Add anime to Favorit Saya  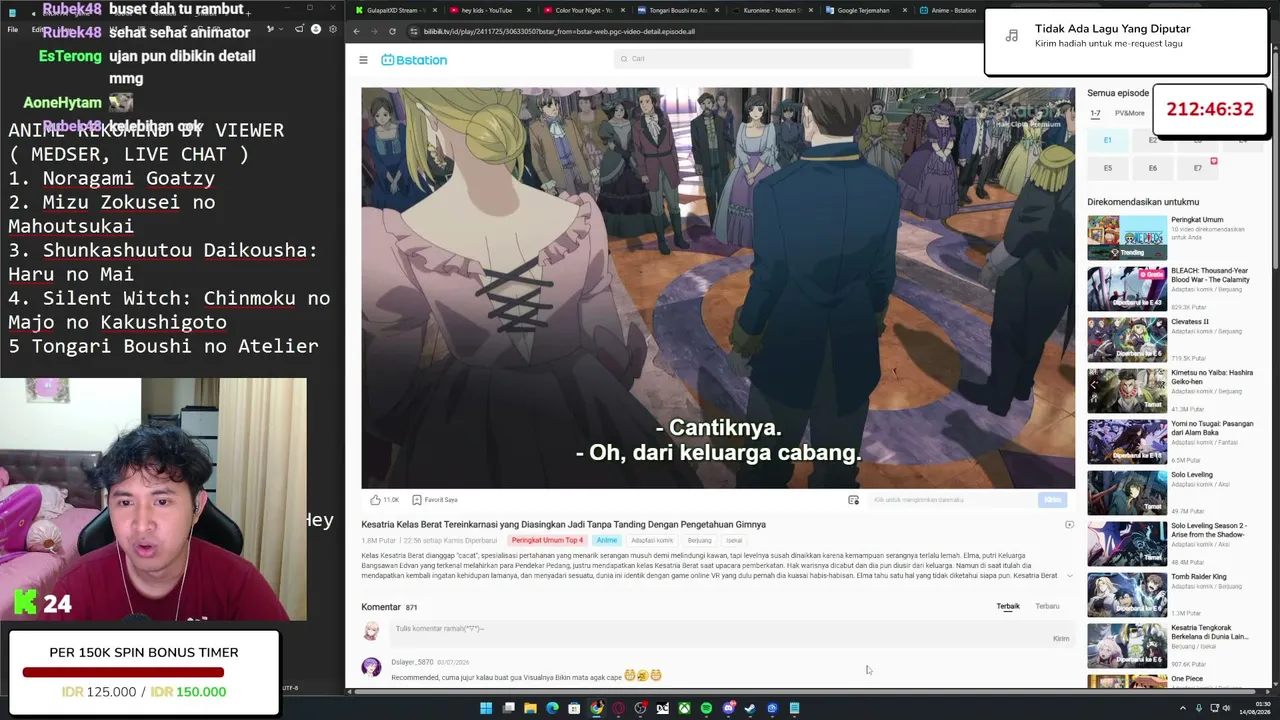pyautogui.click(x=435, y=500)
